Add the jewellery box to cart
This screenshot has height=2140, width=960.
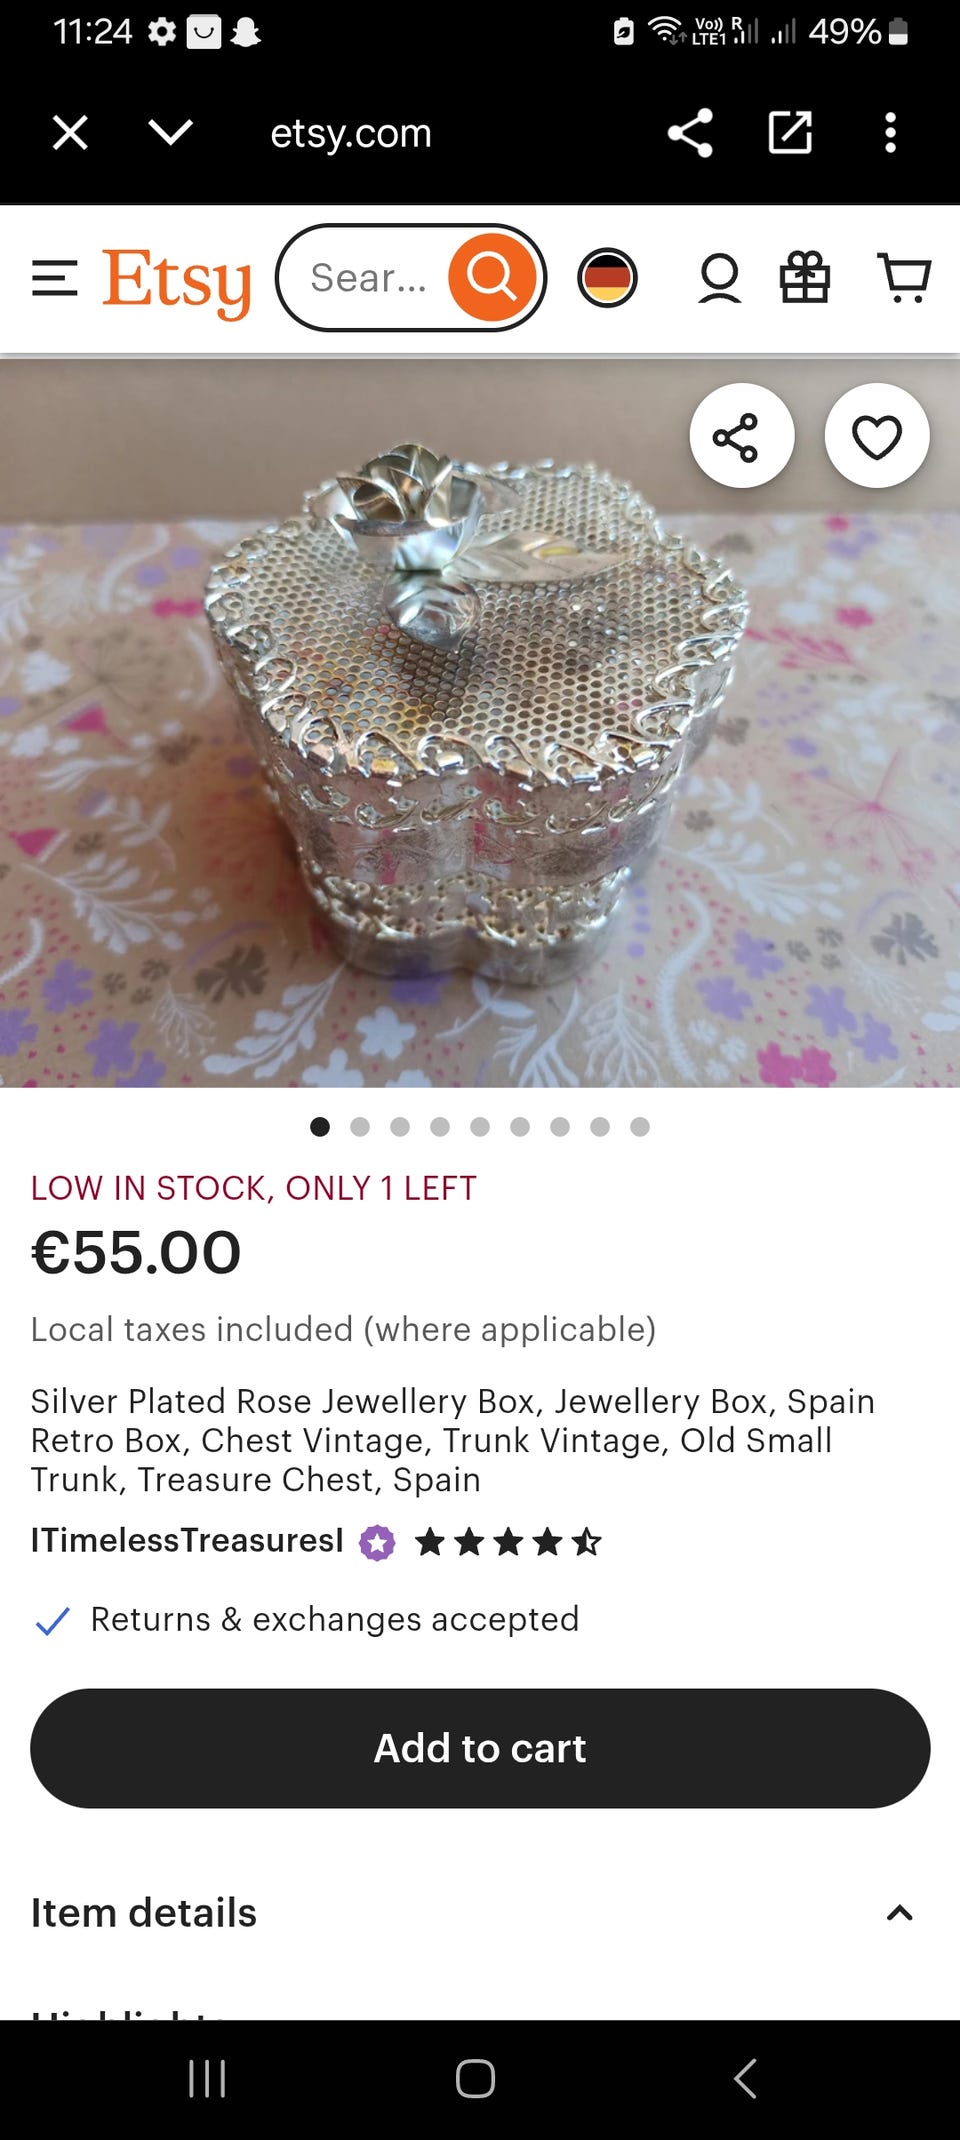[x=480, y=1748]
